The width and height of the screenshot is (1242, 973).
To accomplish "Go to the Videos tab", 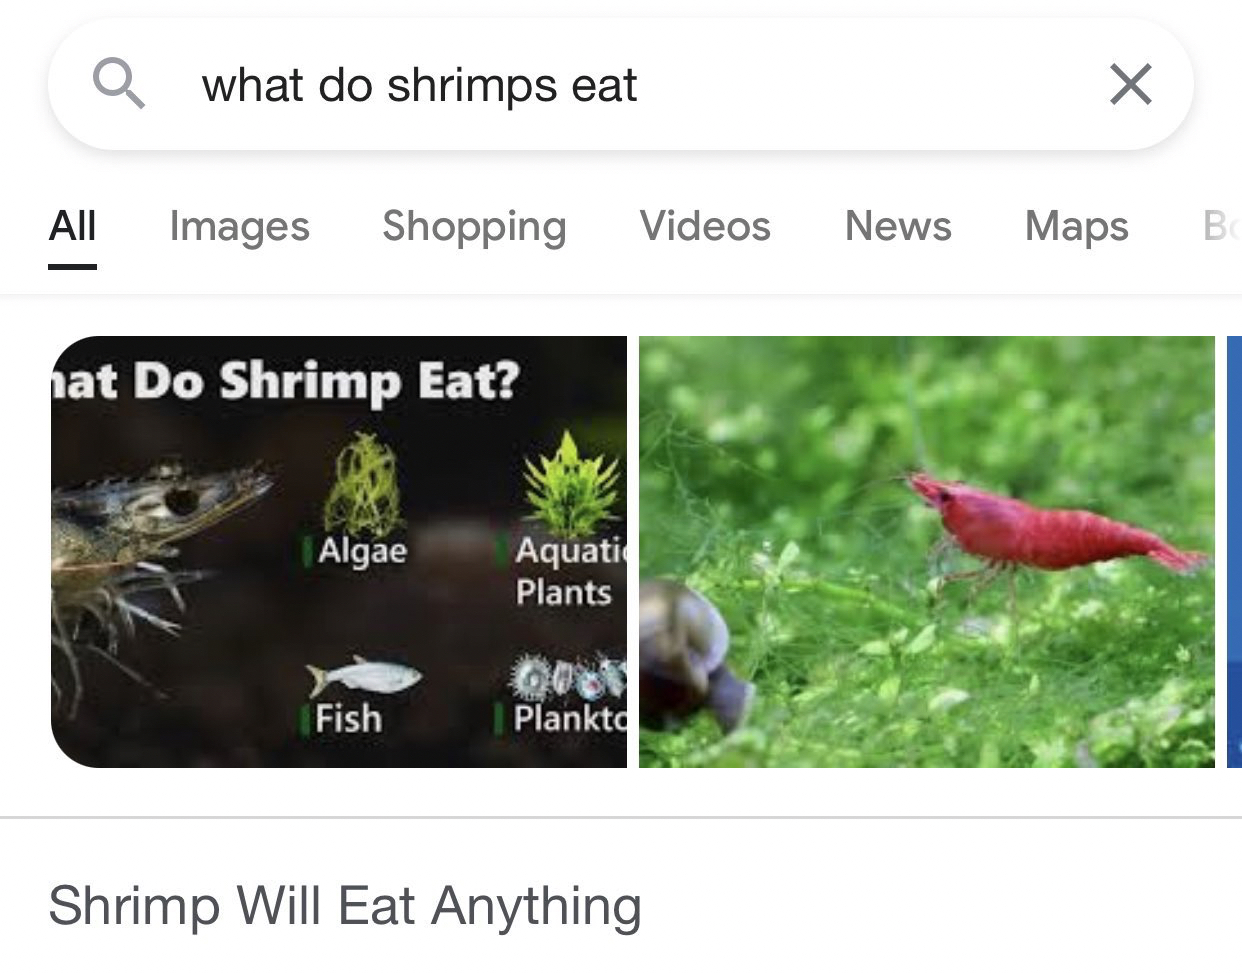I will coord(705,226).
